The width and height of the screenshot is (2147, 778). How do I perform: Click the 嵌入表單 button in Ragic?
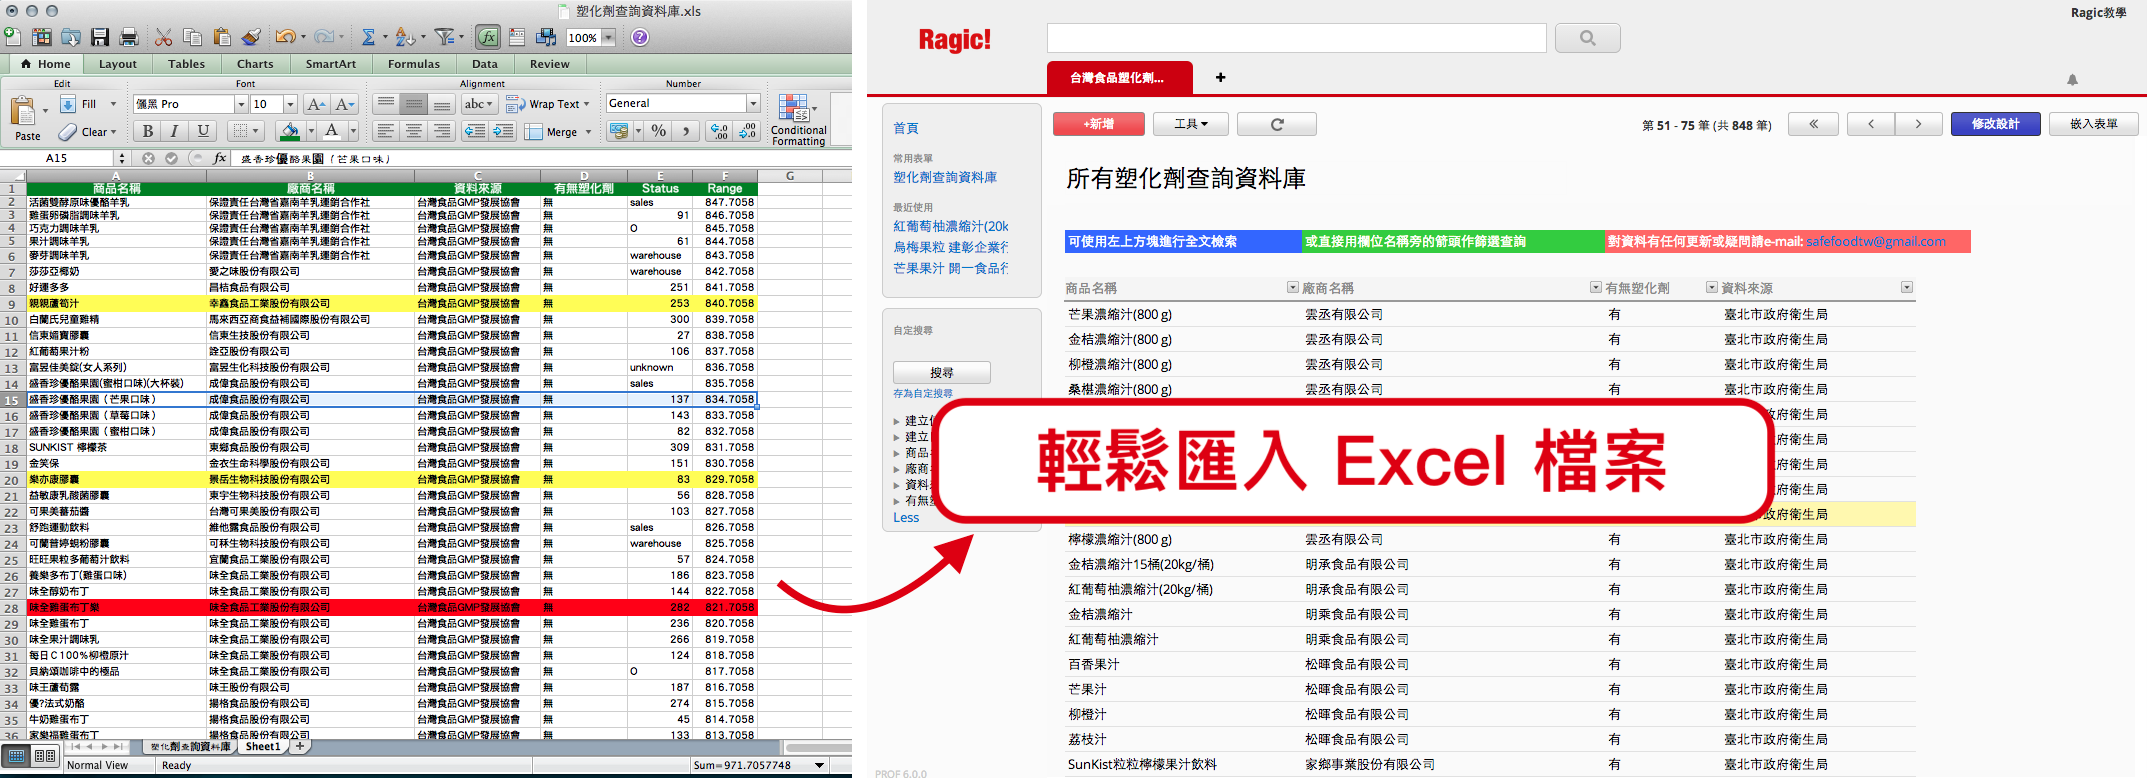[x=2094, y=124]
